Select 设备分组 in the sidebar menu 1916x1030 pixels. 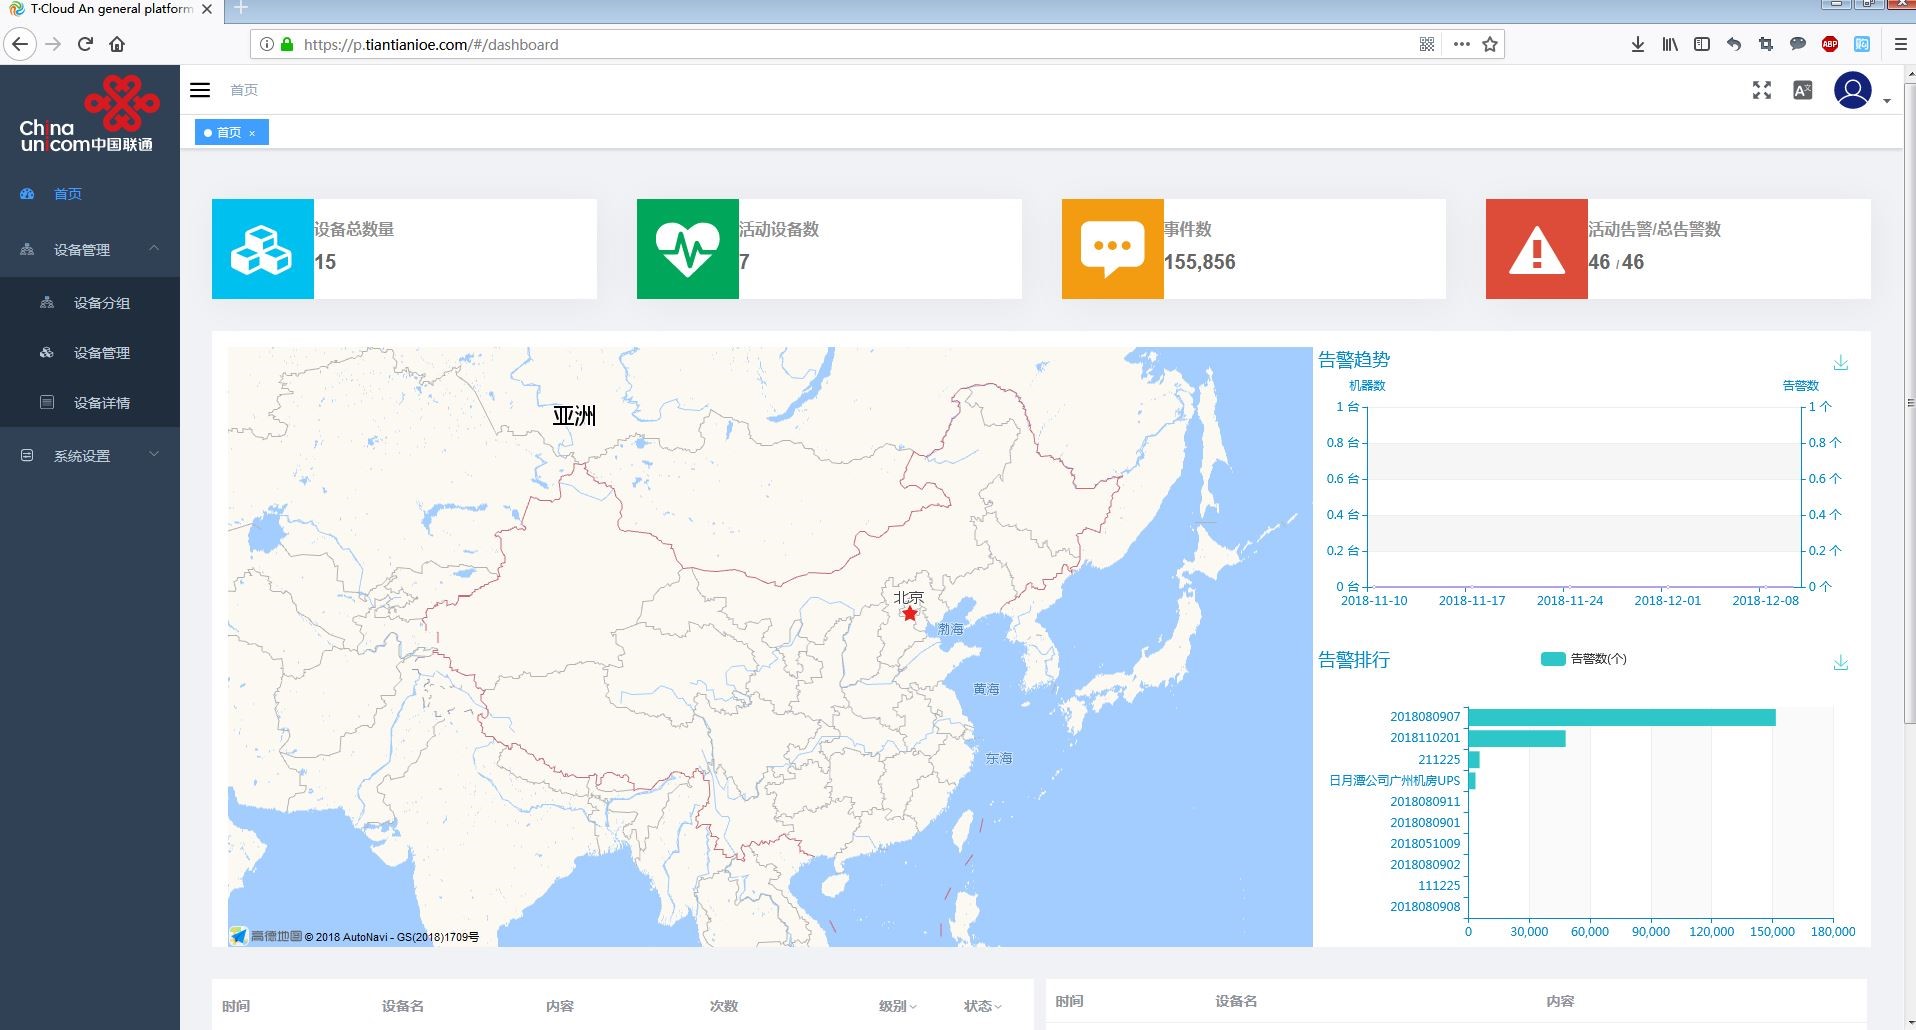coord(101,302)
